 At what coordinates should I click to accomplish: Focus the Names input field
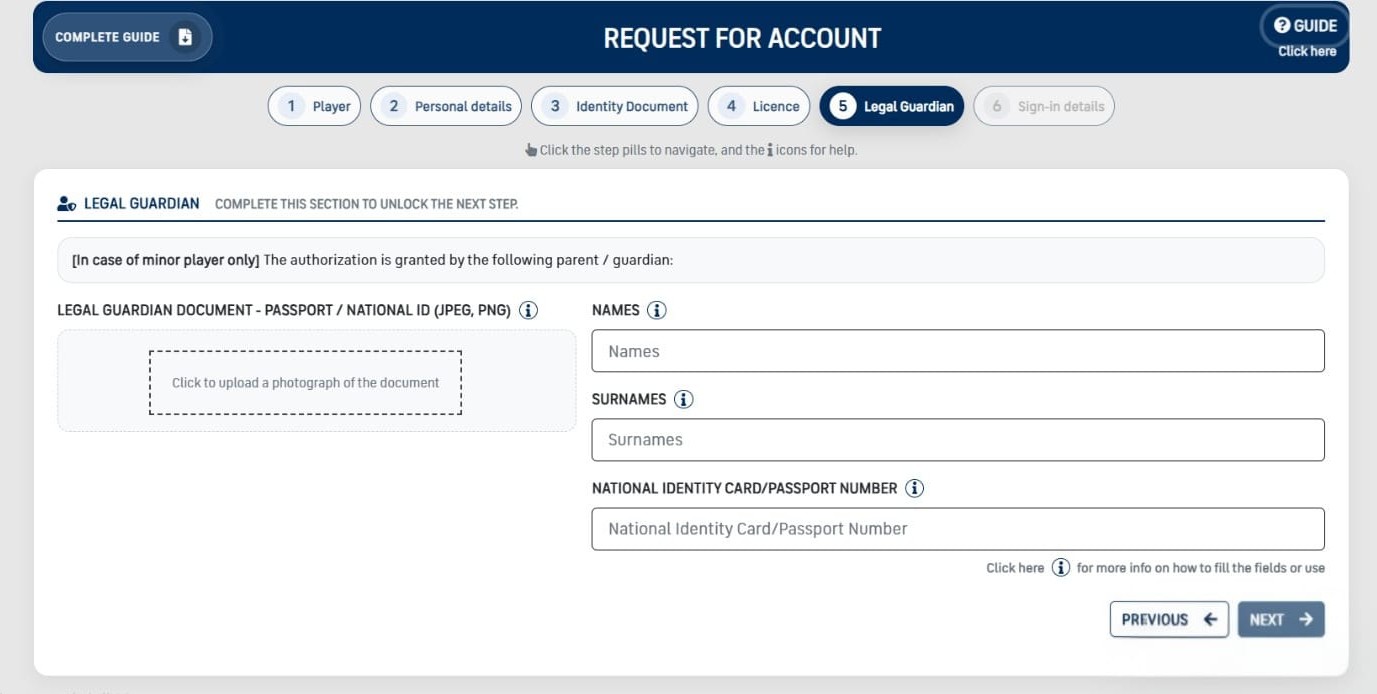(957, 351)
